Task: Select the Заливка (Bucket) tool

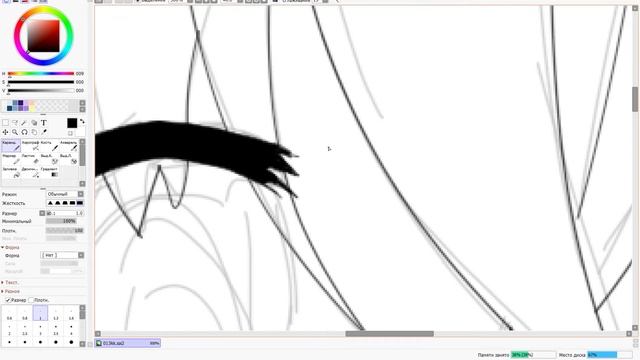Action: (x=11, y=172)
